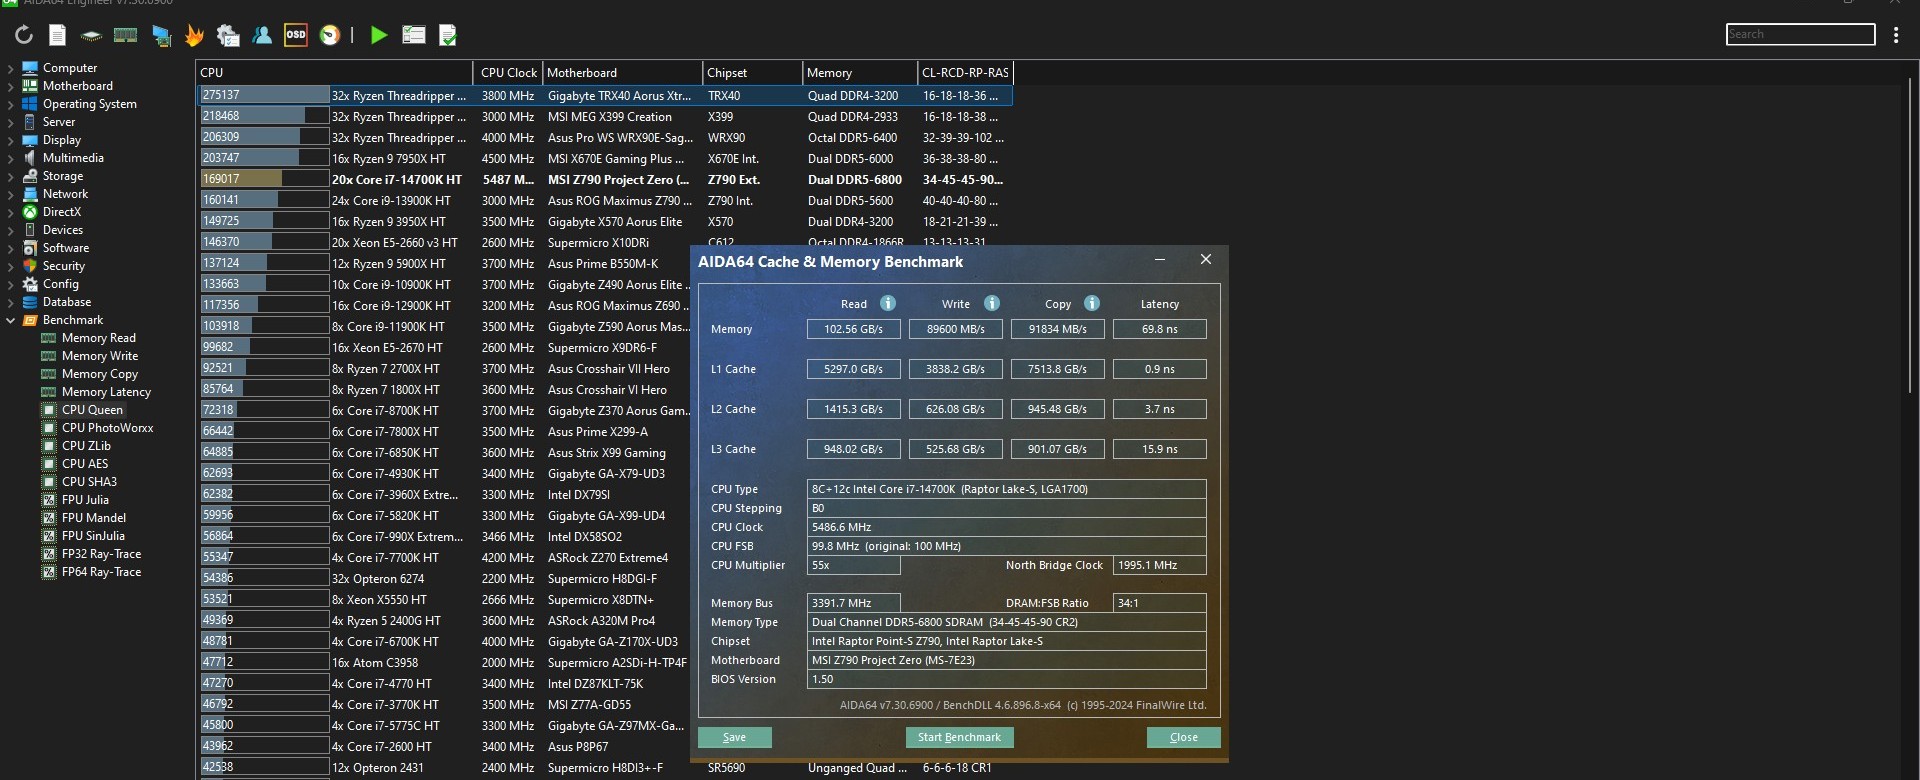The height and width of the screenshot is (780, 1920).
Task: Open the gear preferences toolbar icon
Action: coord(228,35)
